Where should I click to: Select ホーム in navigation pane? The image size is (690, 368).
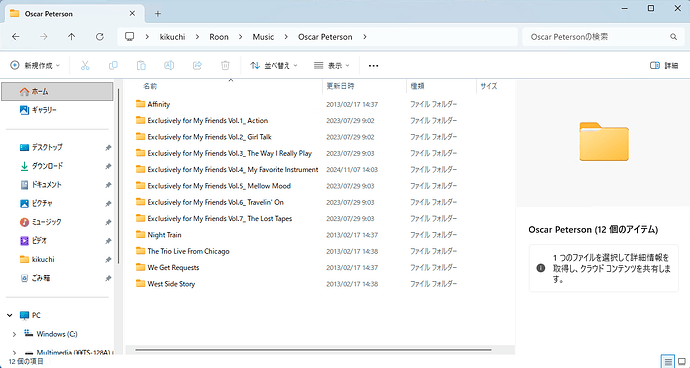58,92
